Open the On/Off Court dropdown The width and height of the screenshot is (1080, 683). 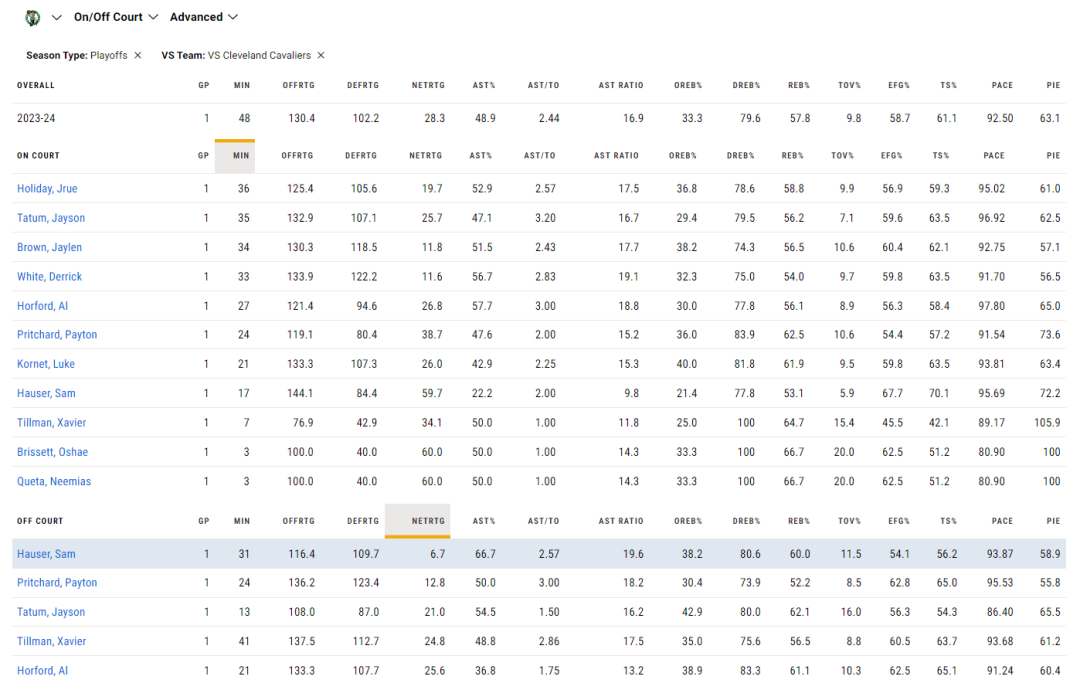(x=116, y=17)
